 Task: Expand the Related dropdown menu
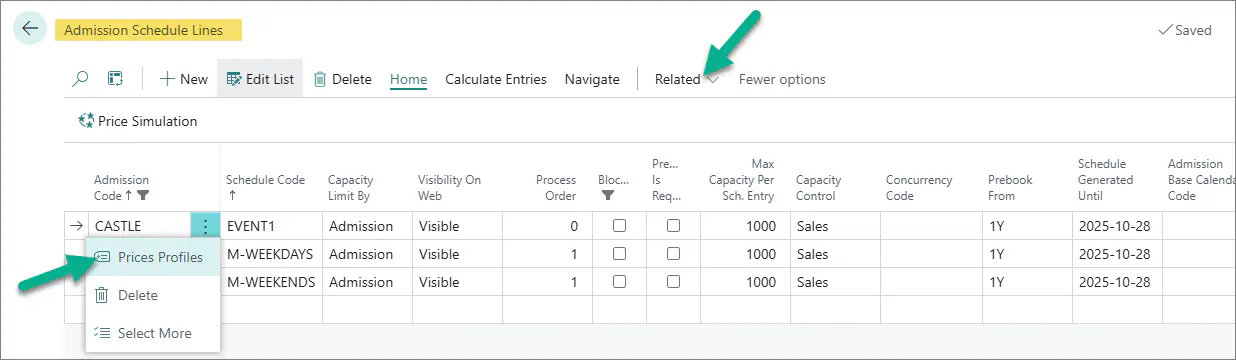point(687,79)
